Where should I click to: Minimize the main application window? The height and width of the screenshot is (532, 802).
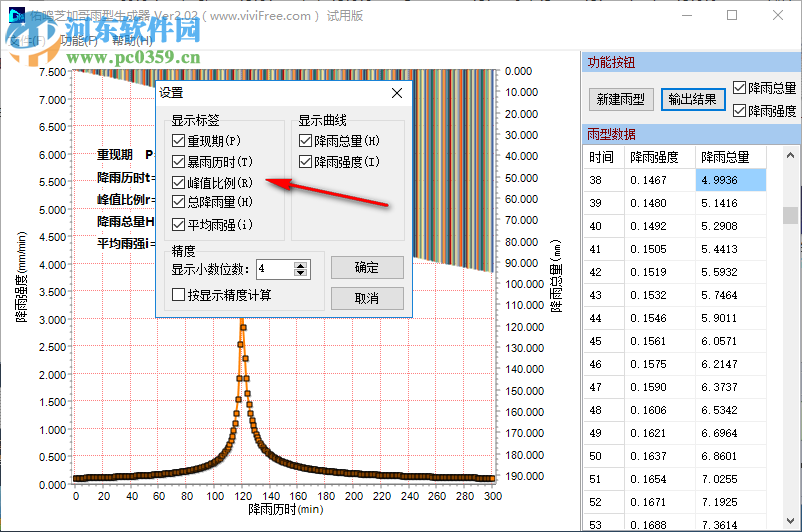687,15
